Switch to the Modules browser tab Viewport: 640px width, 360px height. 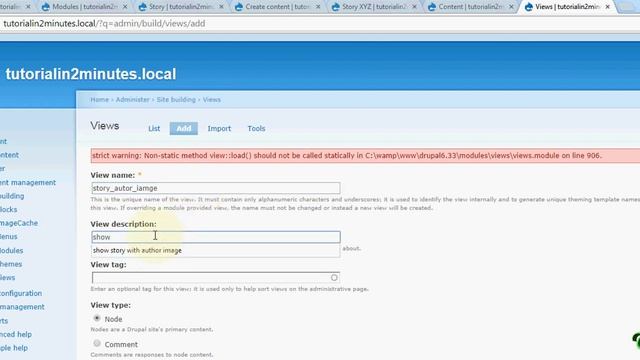[85, 7]
